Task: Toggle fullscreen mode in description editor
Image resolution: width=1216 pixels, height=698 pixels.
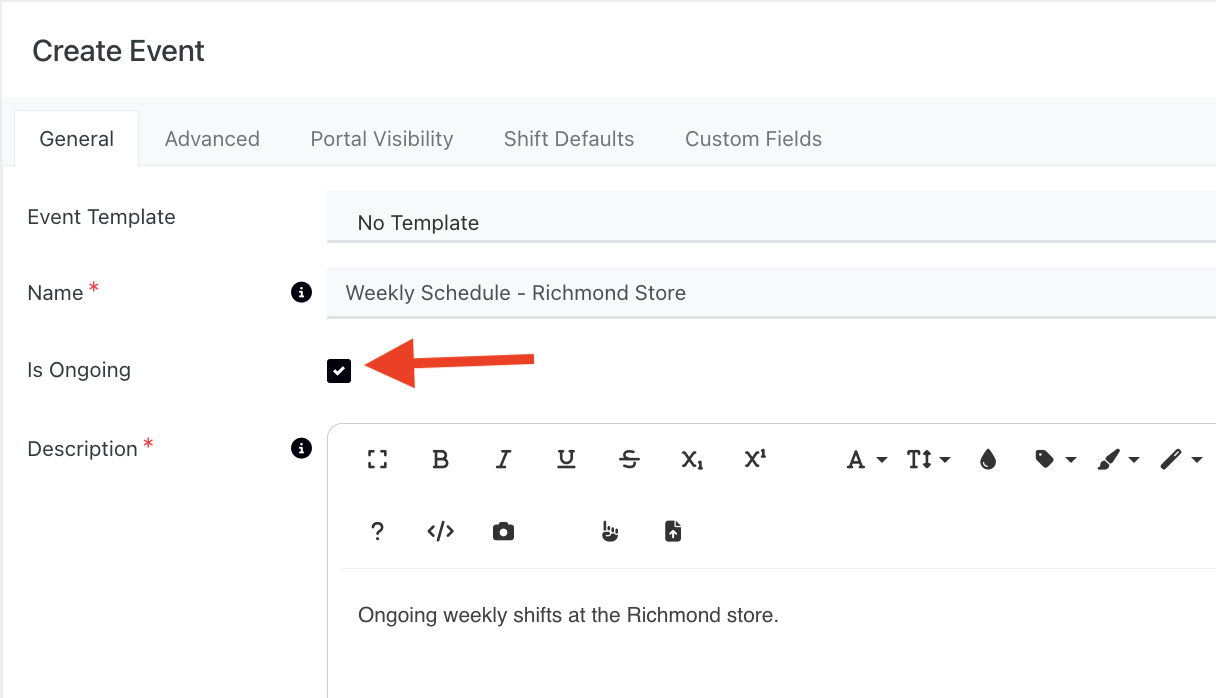Action: (377, 459)
